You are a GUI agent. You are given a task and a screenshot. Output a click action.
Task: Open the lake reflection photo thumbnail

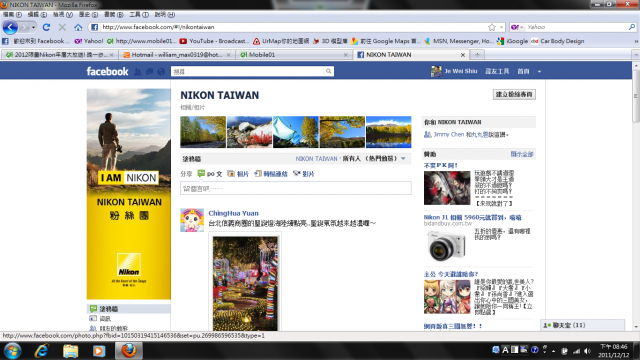click(x=389, y=132)
